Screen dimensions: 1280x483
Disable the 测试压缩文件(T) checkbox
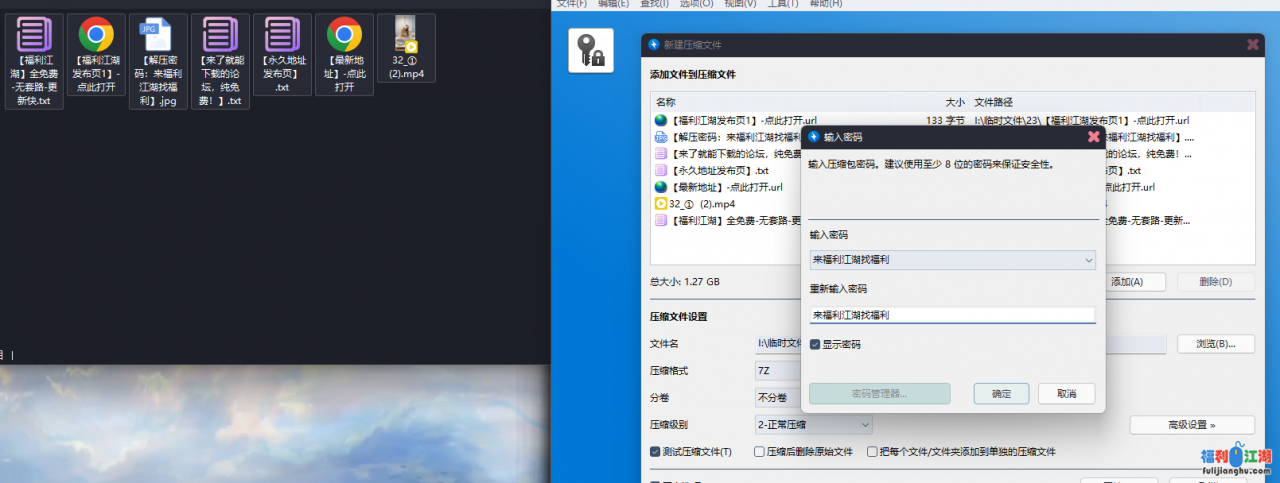point(656,452)
